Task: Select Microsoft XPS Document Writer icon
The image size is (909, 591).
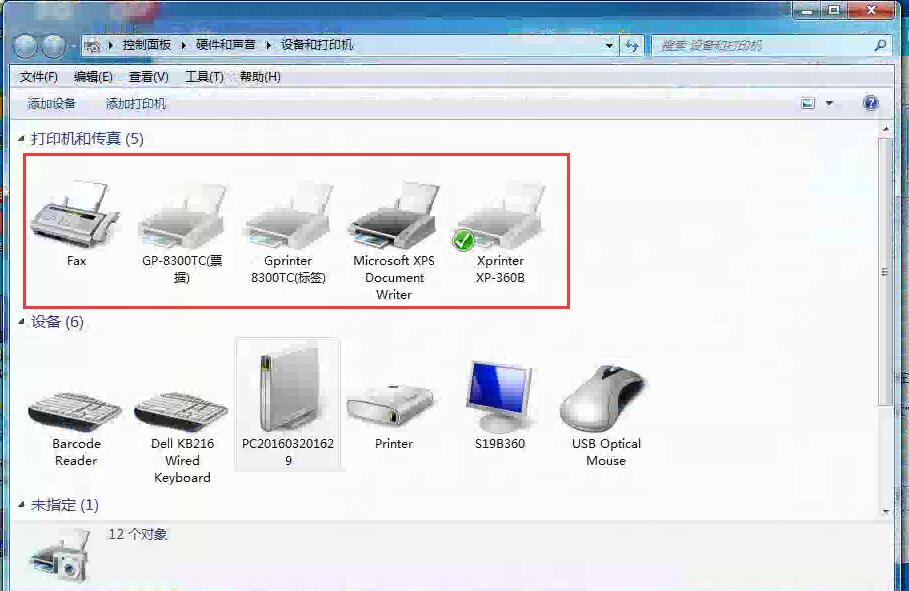Action: tap(394, 215)
